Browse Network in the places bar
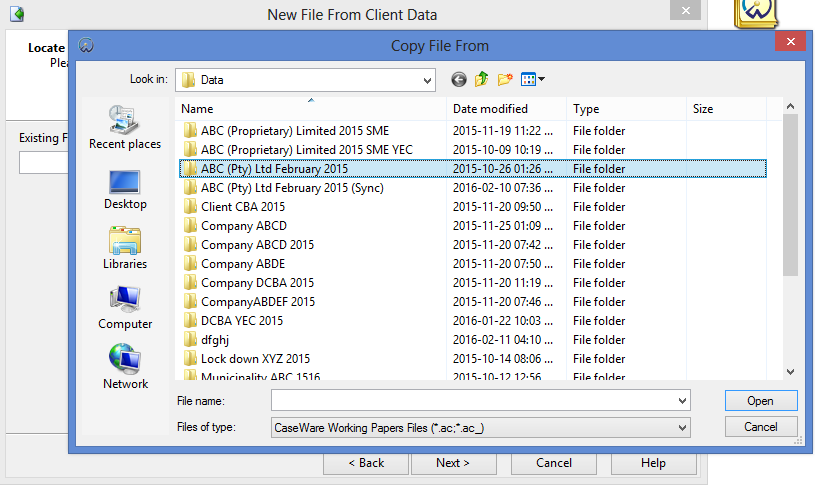 125,368
